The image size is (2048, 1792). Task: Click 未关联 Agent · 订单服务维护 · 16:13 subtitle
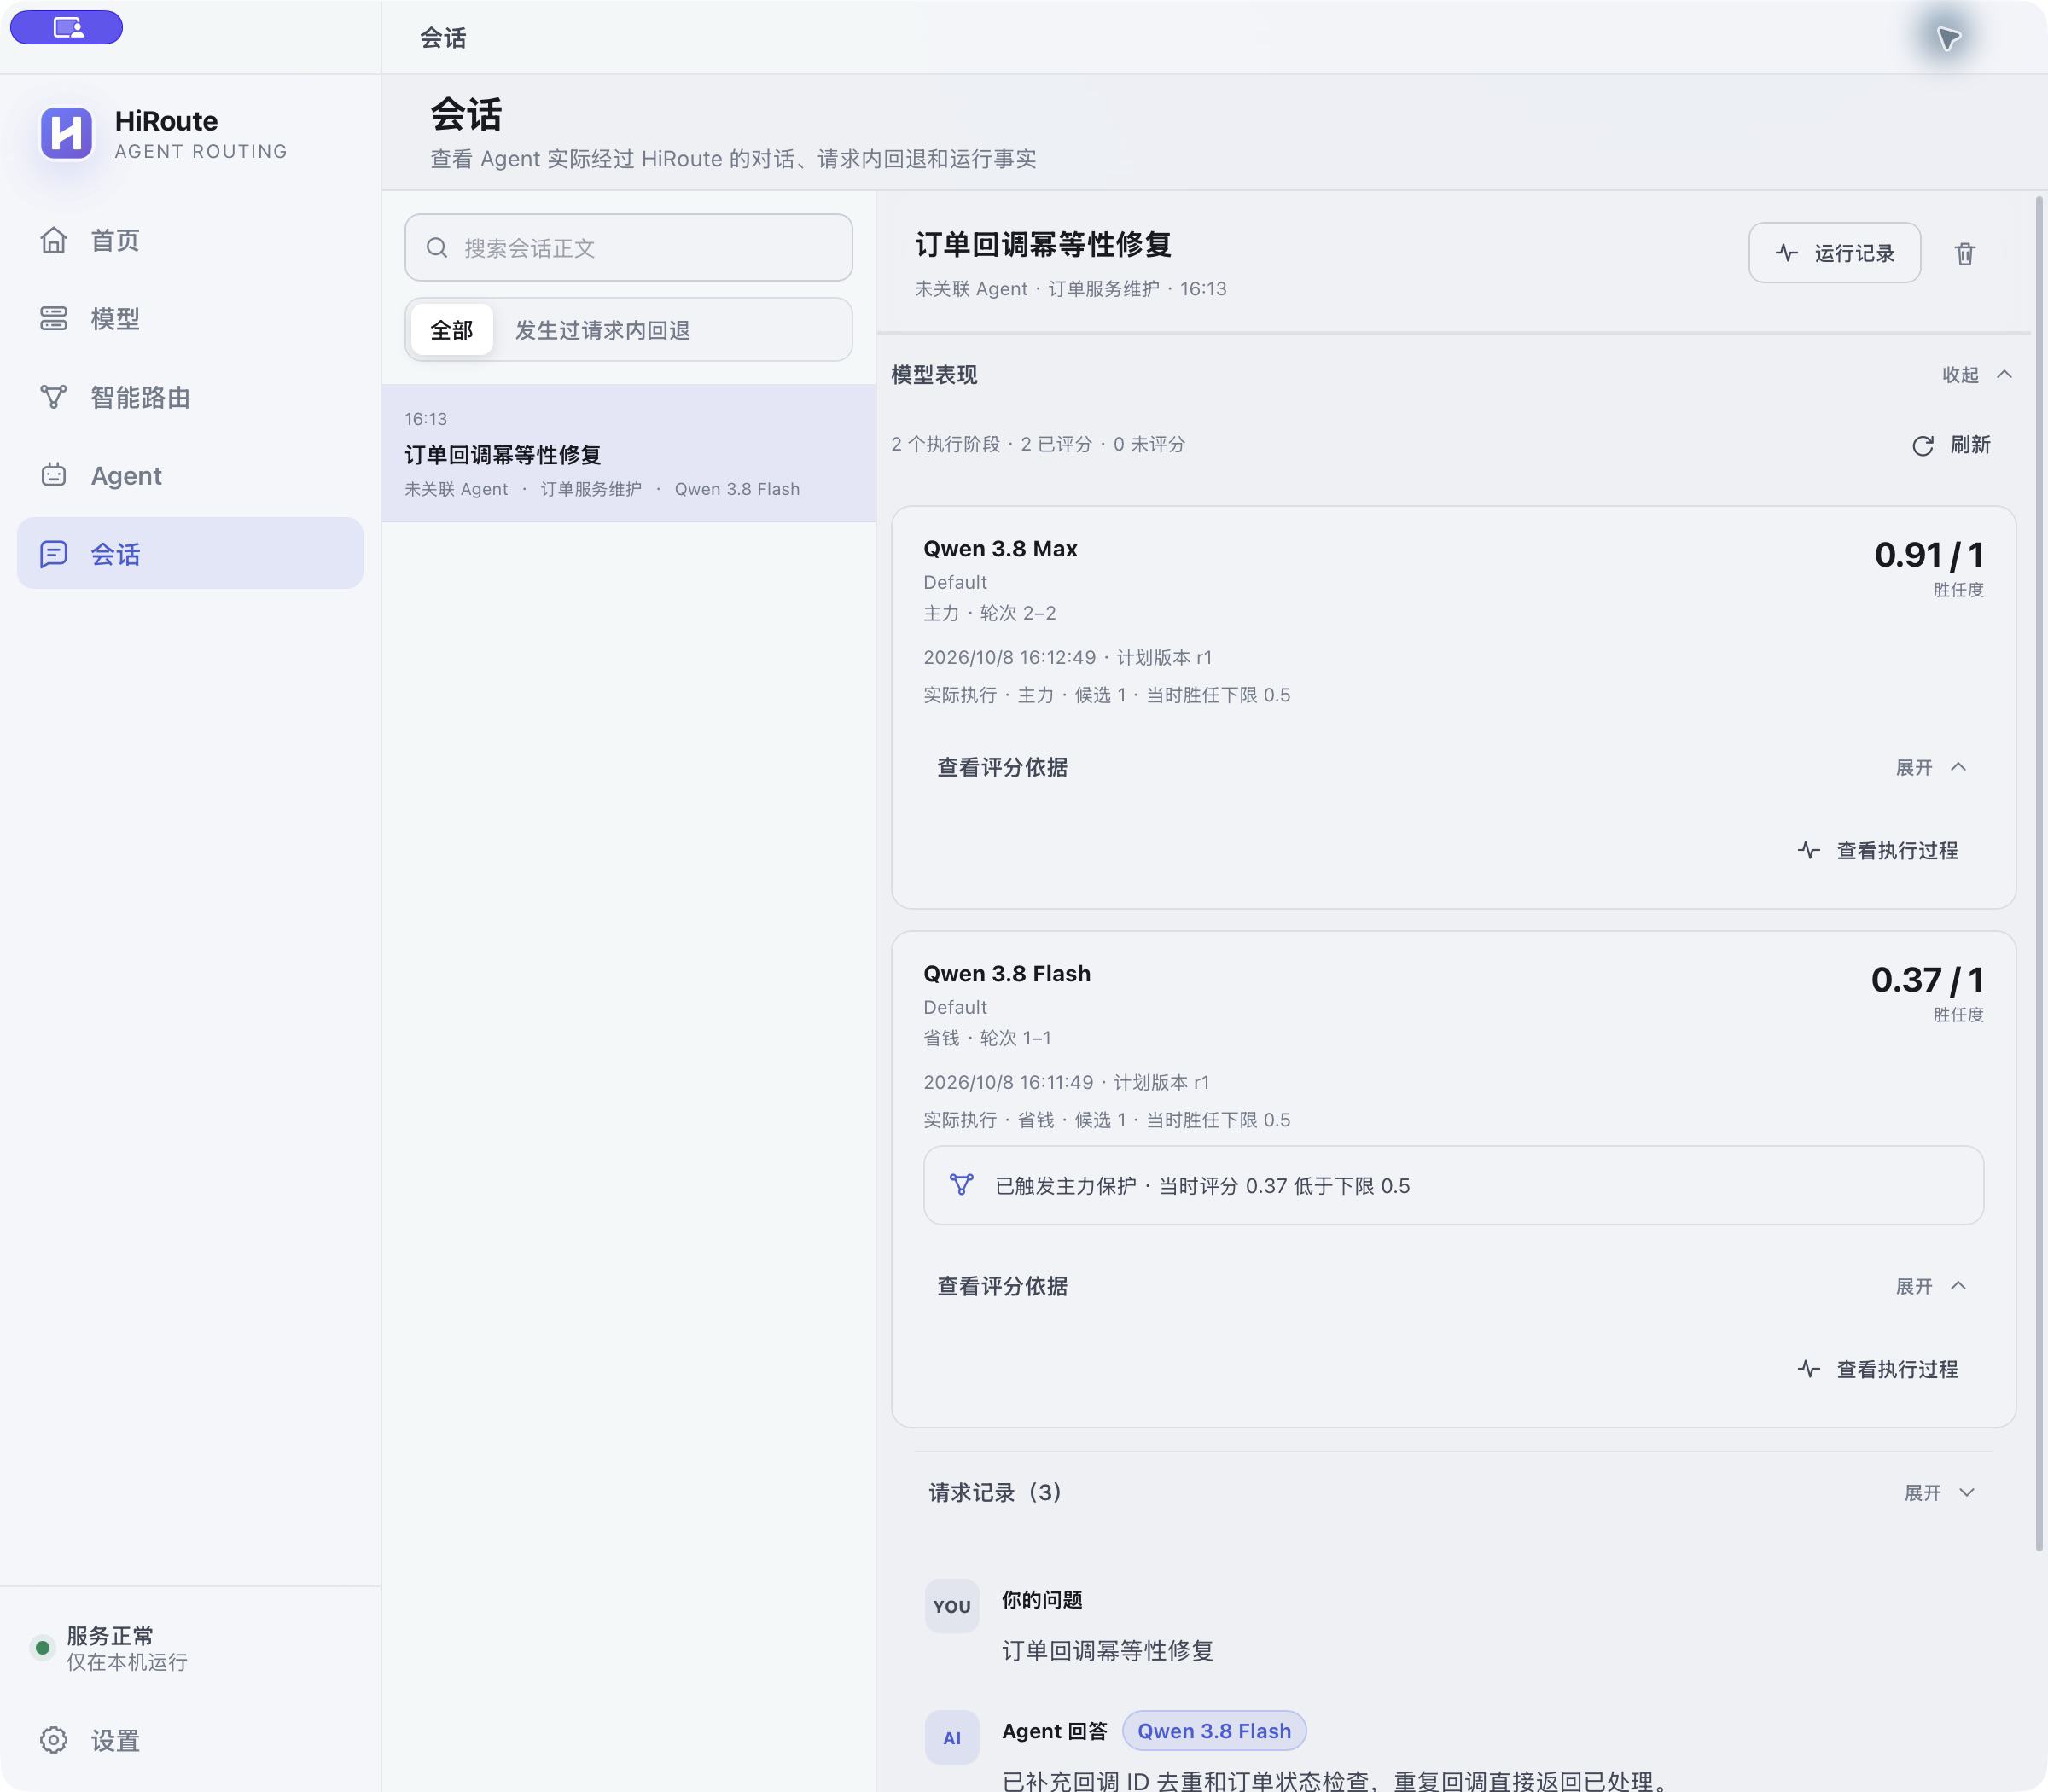point(1070,289)
